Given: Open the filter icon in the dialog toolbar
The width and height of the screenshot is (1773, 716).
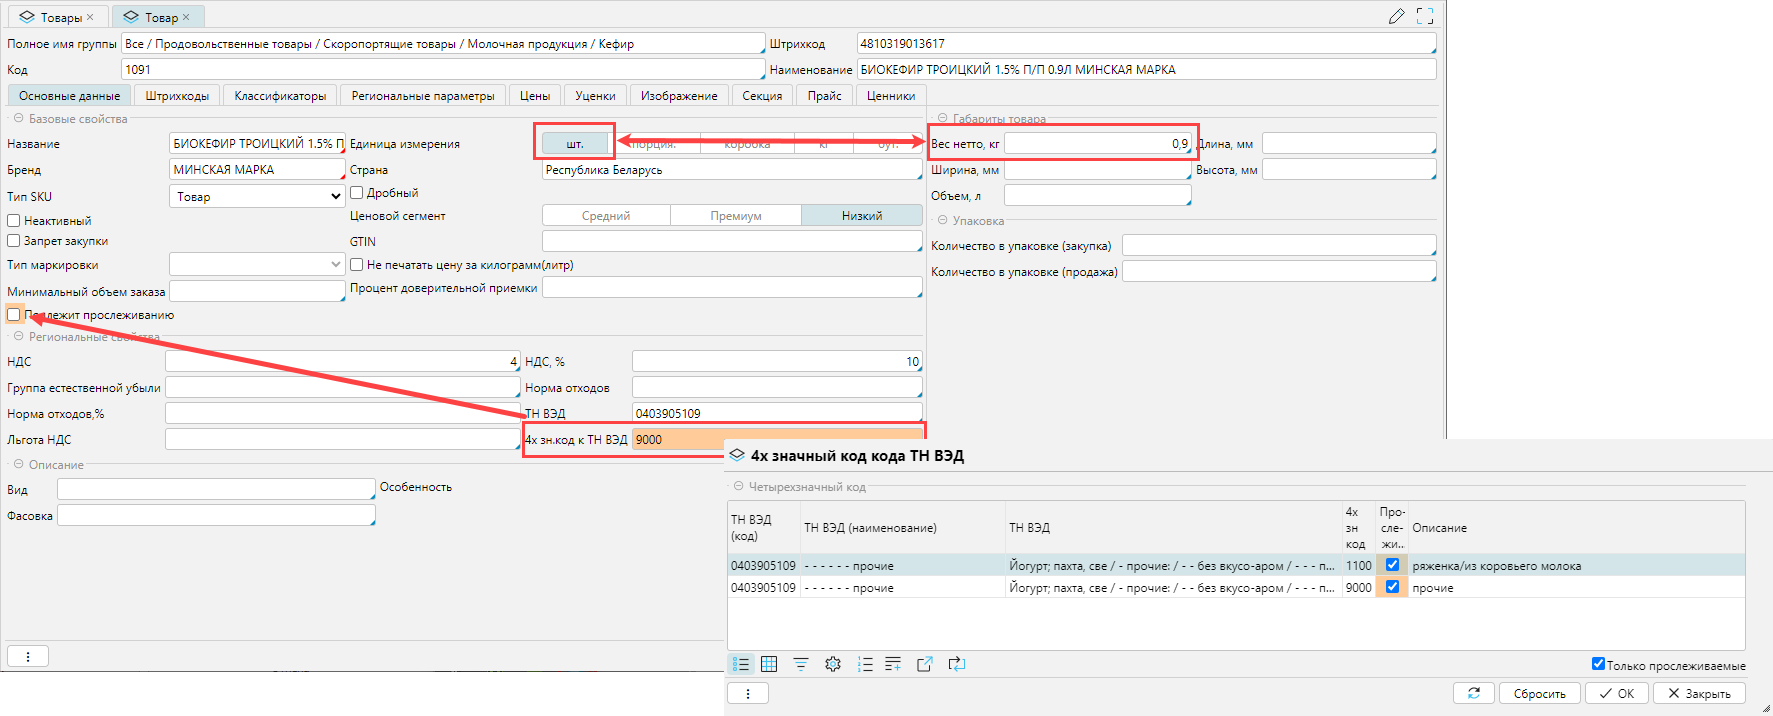Looking at the screenshot, I should click(x=801, y=664).
